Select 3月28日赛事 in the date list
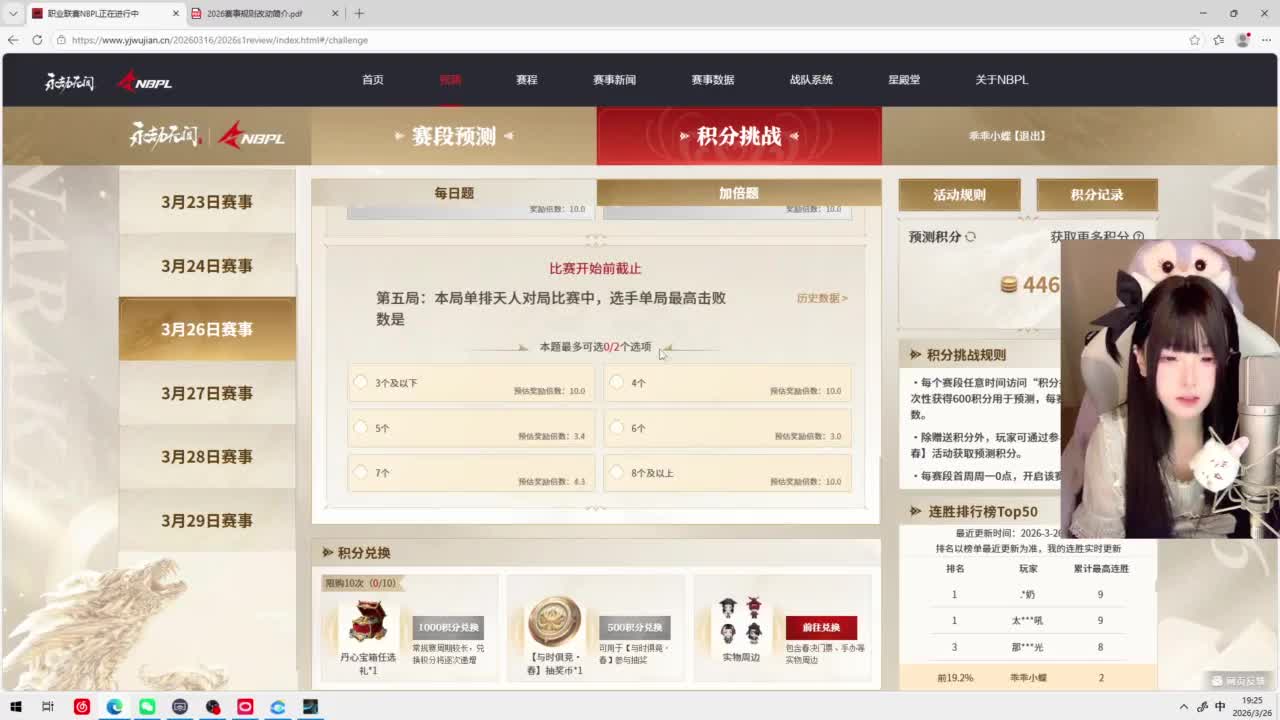This screenshot has height=720, width=1280. [x=207, y=456]
